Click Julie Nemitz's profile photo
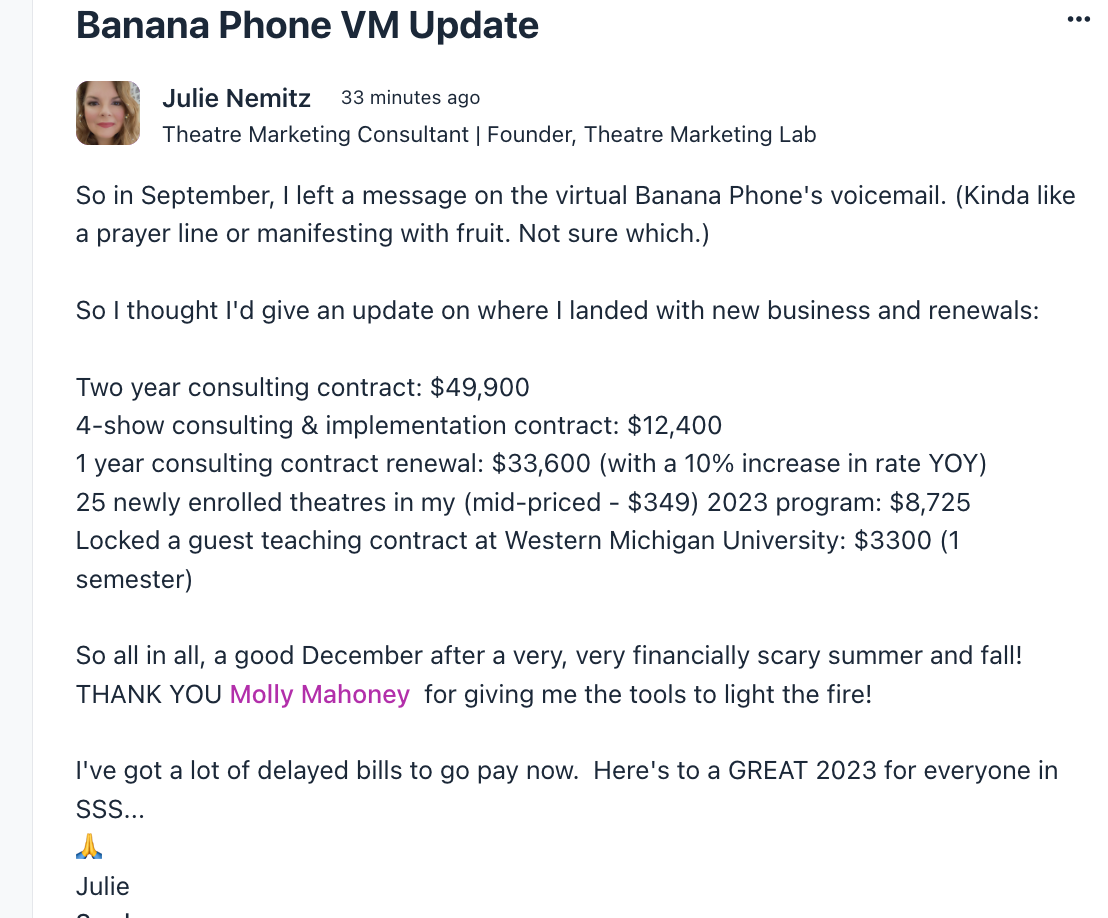This screenshot has width=1108, height=918. coord(107,113)
